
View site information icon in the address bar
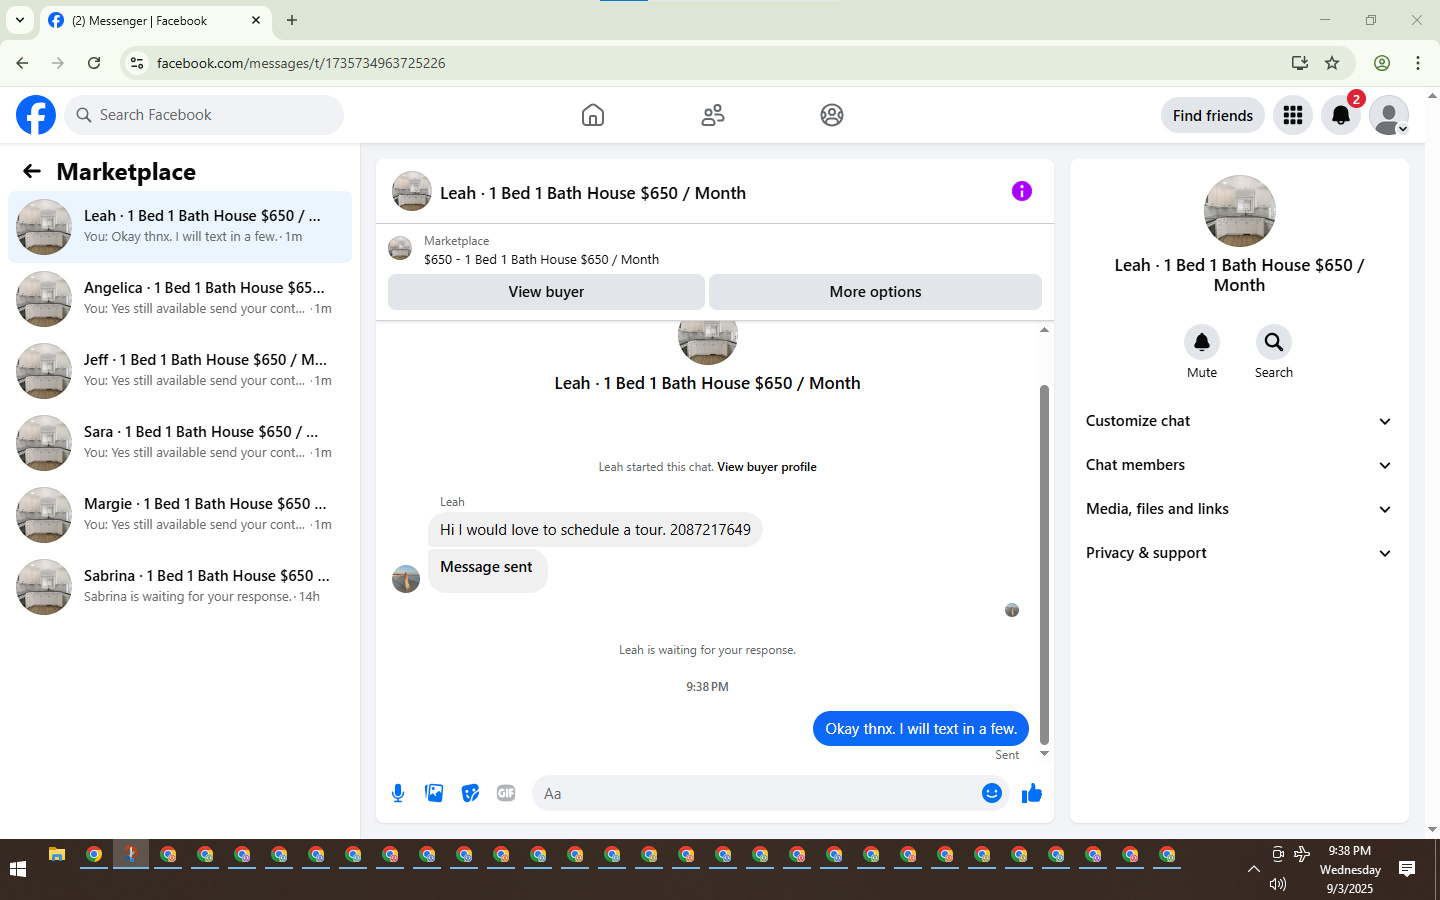(x=137, y=63)
